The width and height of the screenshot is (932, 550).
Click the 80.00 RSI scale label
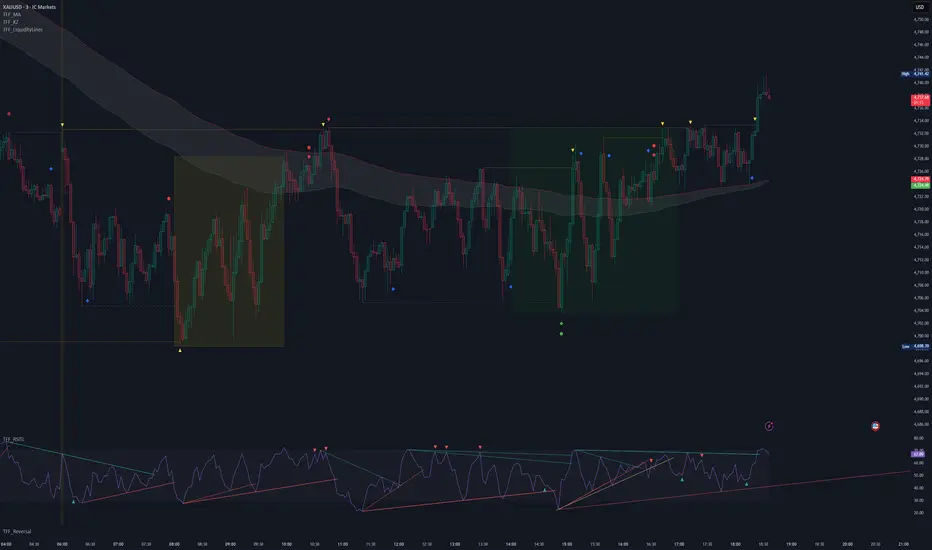[919, 438]
